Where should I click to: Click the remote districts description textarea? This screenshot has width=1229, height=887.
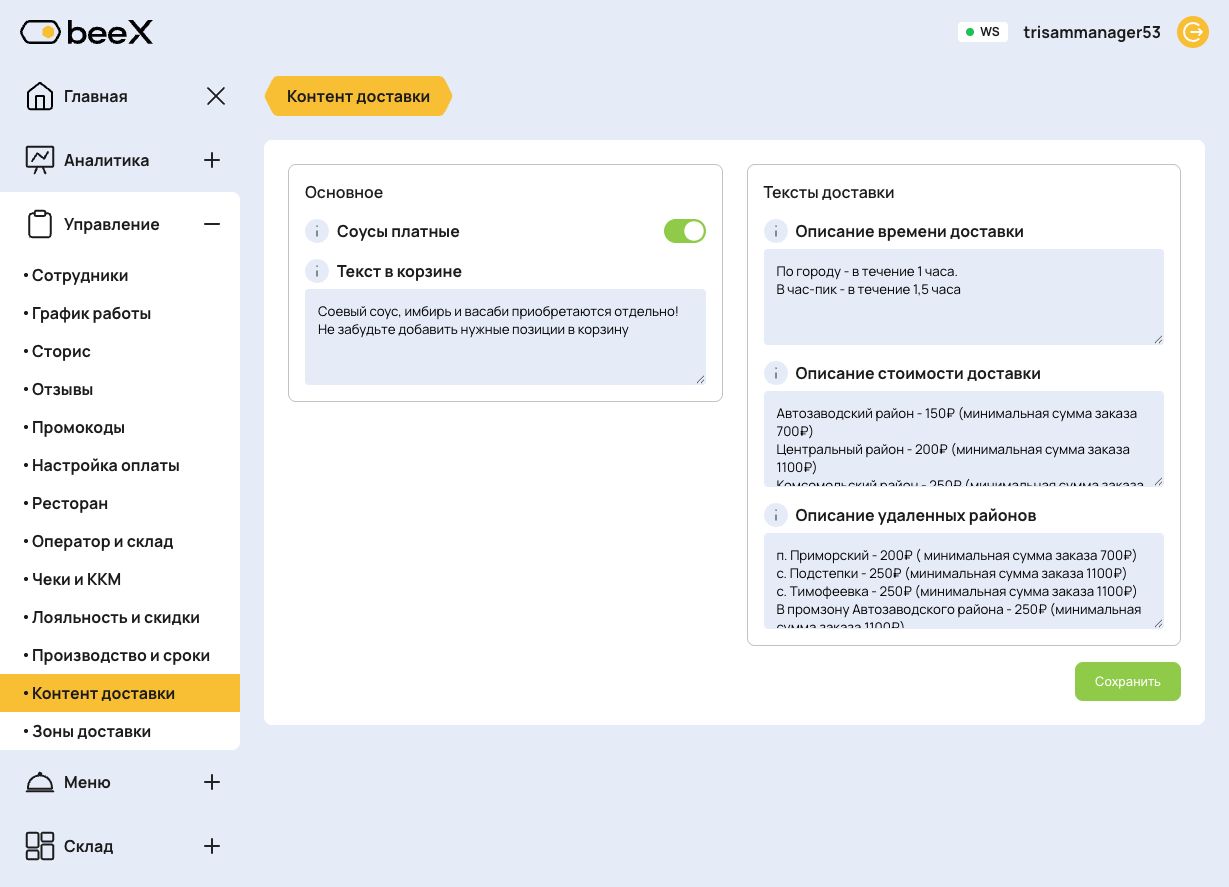(x=964, y=581)
